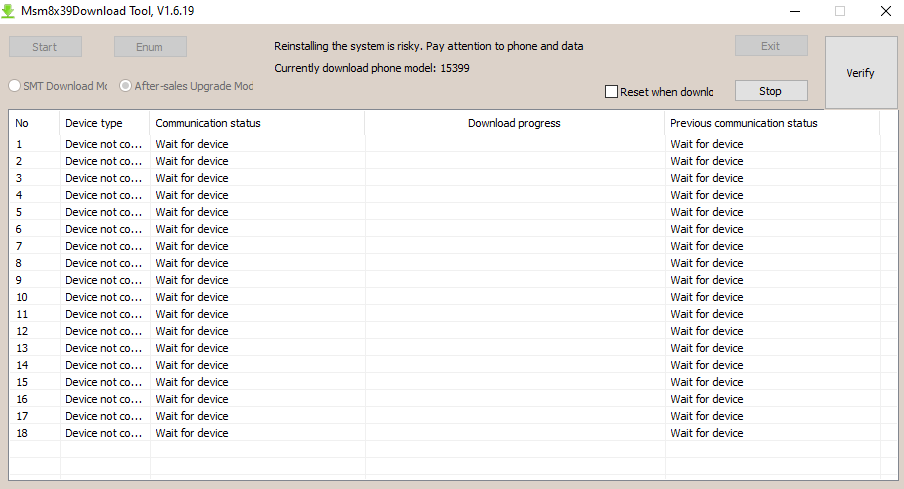Select the After-sales Upgrade Mode radio button
Viewport: 904px width, 489px height.
(125, 86)
